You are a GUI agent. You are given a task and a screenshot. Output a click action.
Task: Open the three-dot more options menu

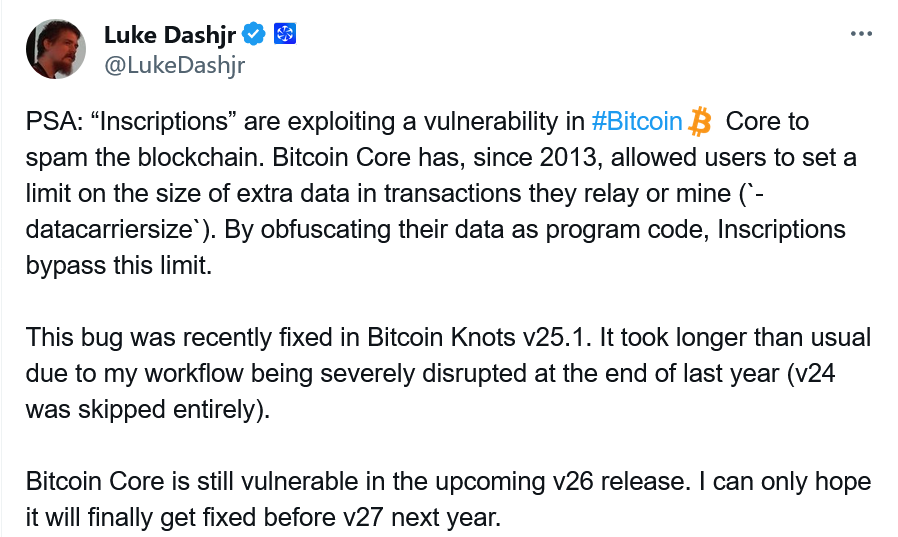tap(861, 34)
